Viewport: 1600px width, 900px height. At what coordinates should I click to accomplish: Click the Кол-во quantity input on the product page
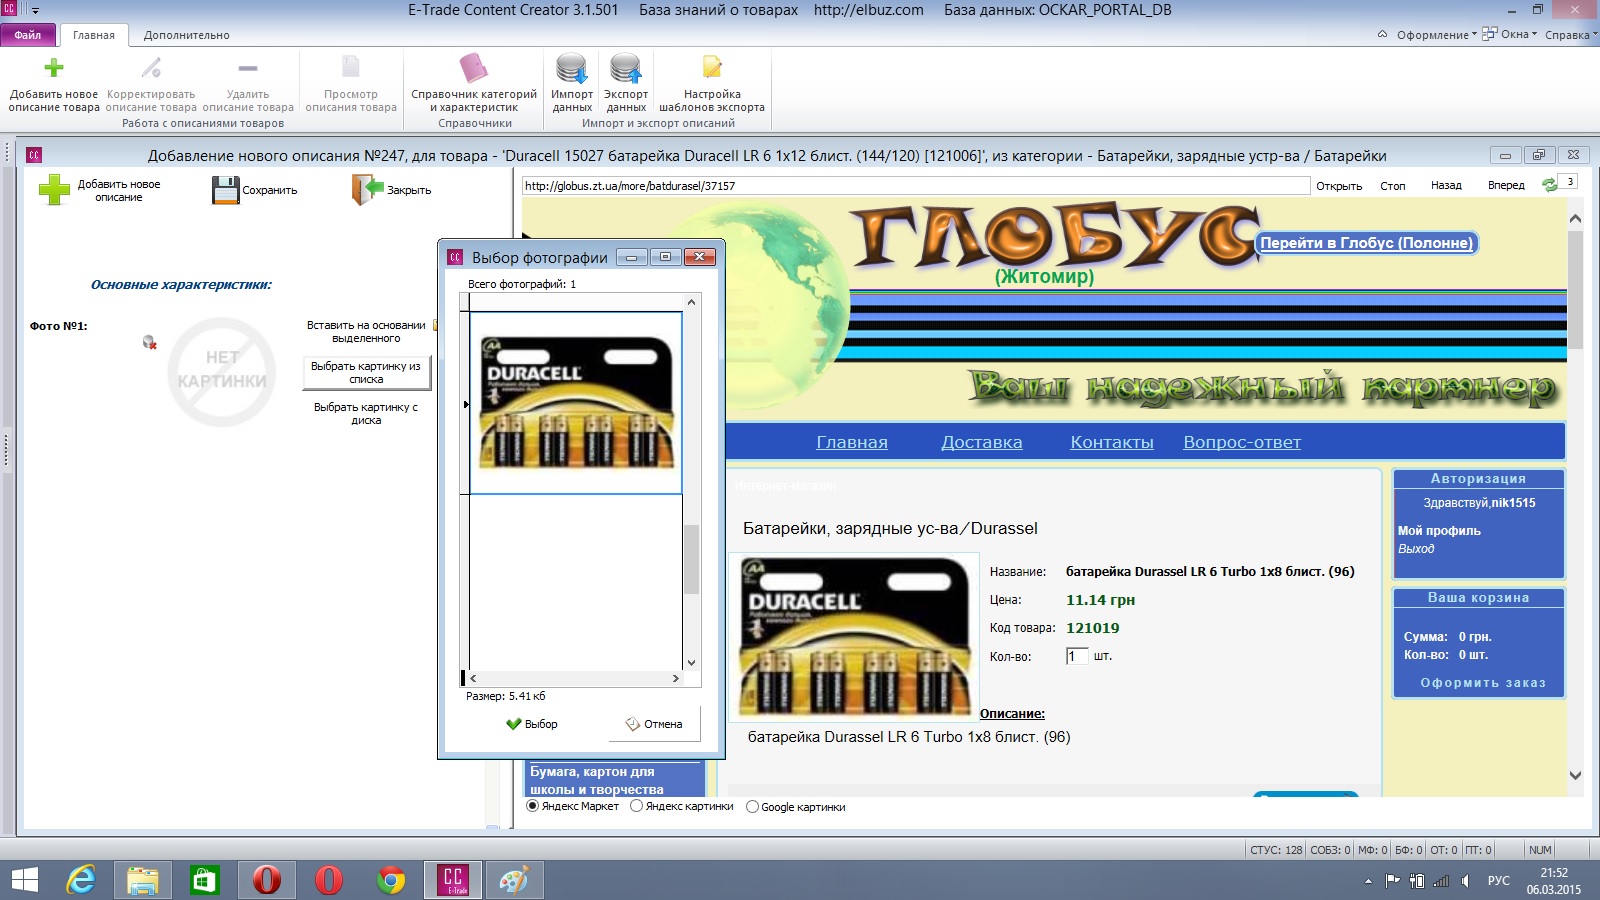[1076, 656]
